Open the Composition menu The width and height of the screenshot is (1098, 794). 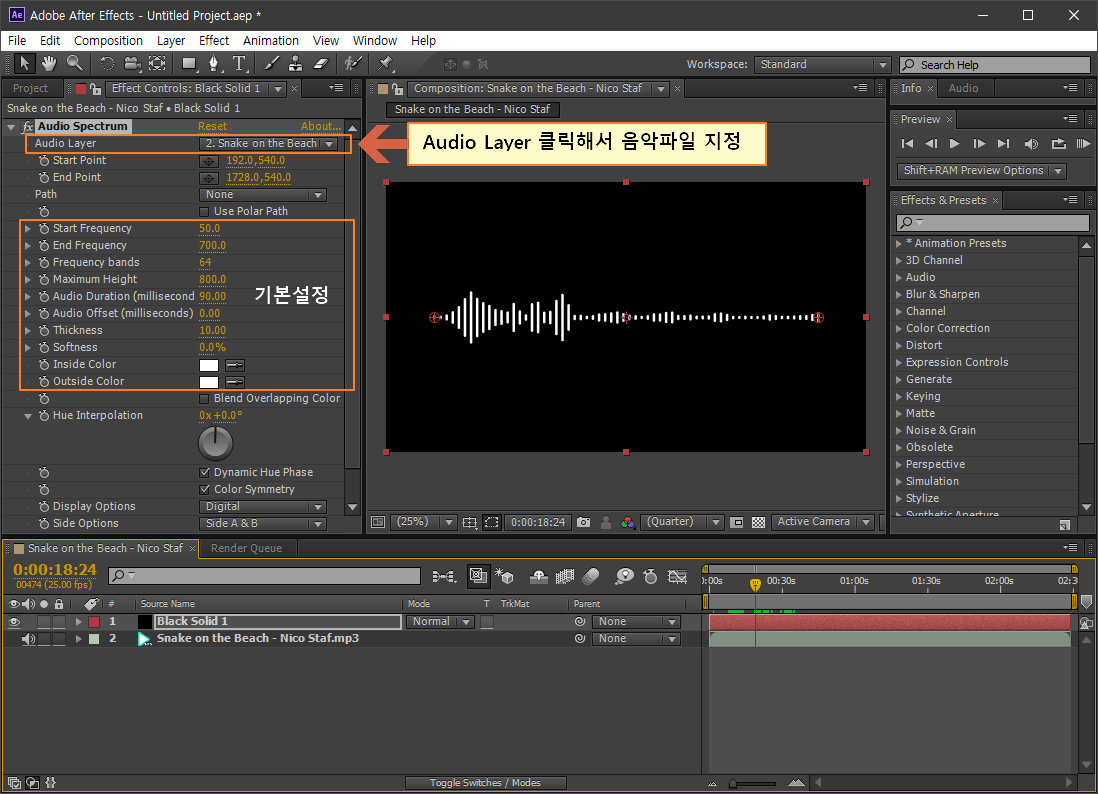point(109,41)
